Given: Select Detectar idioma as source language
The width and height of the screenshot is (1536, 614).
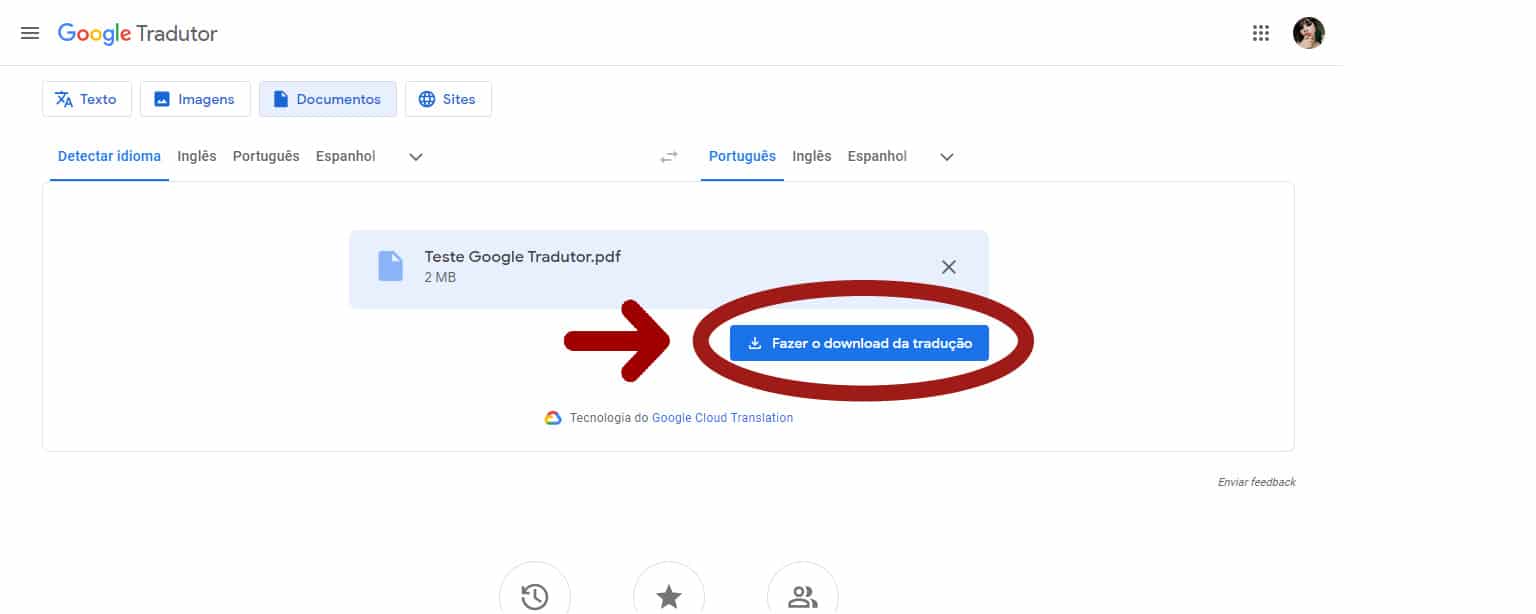Looking at the screenshot, I should [108, 156].
